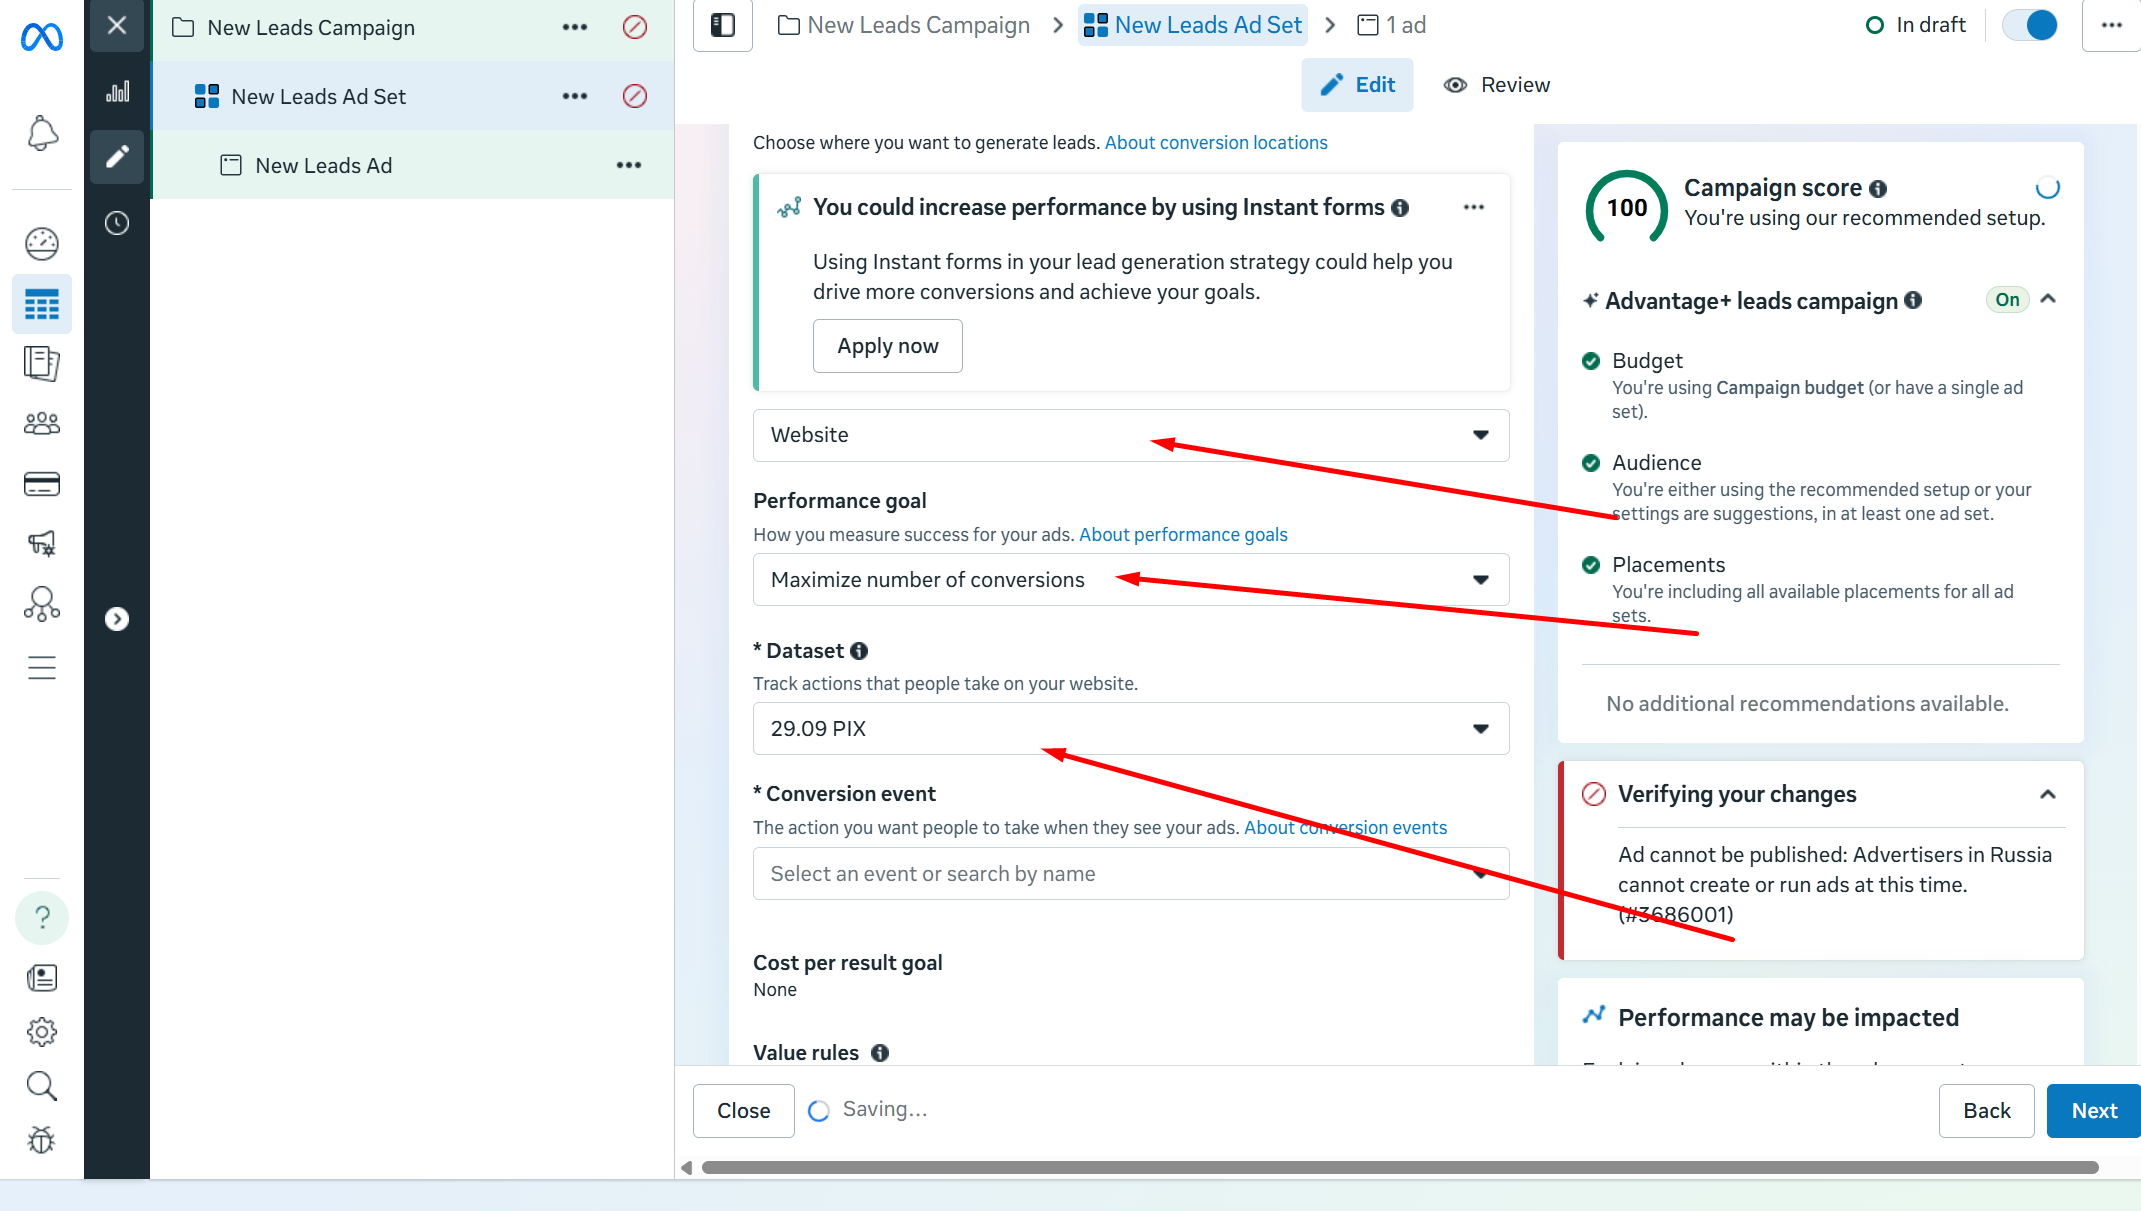Open New Leads Ad Set more options
The image size is (2141, 1211).
click(575, 96)
